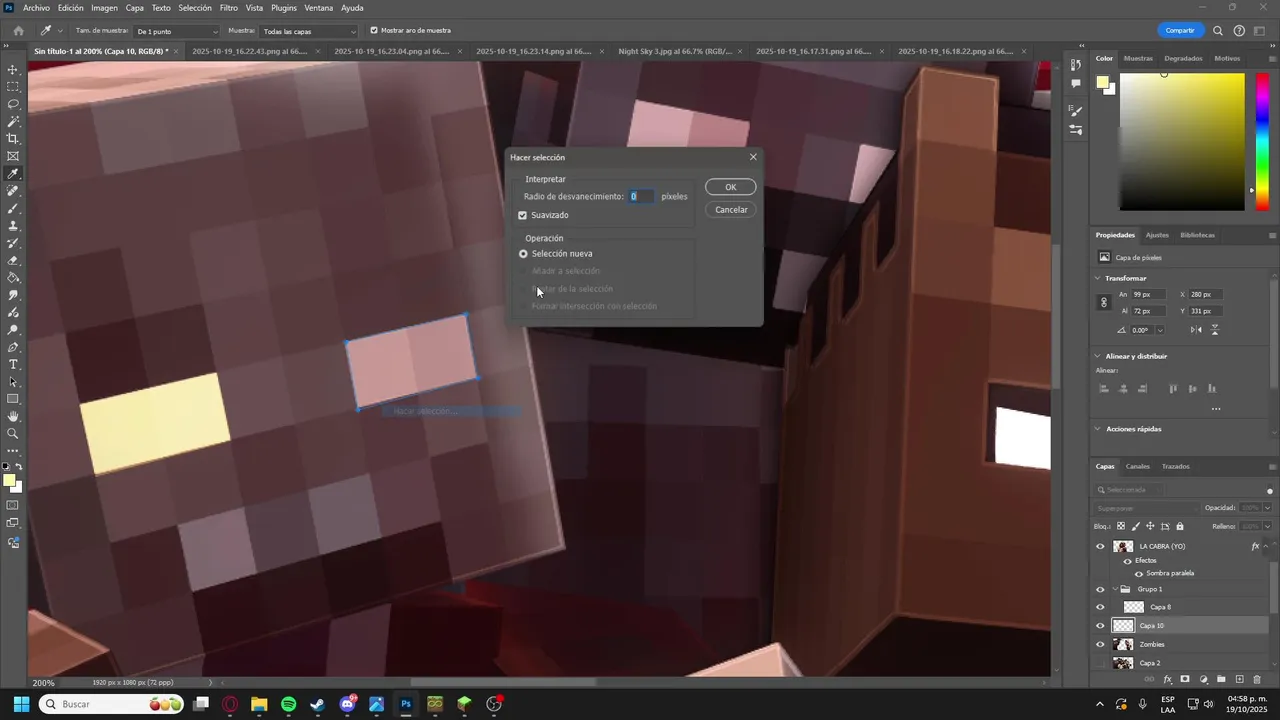This screenshot has width=1280, height=720.
Task: Select the Rectangular Marquee tool
Action: [13, 87]
